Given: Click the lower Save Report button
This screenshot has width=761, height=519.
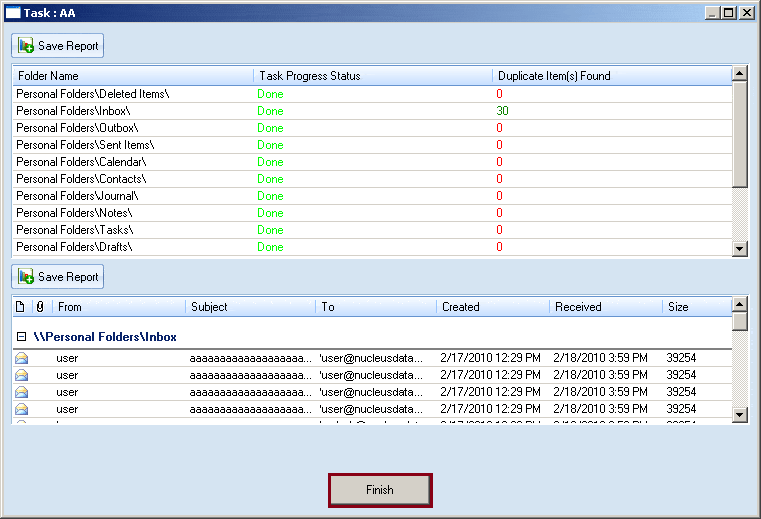Looking at the screenshot, I should (x=58, y=277).
